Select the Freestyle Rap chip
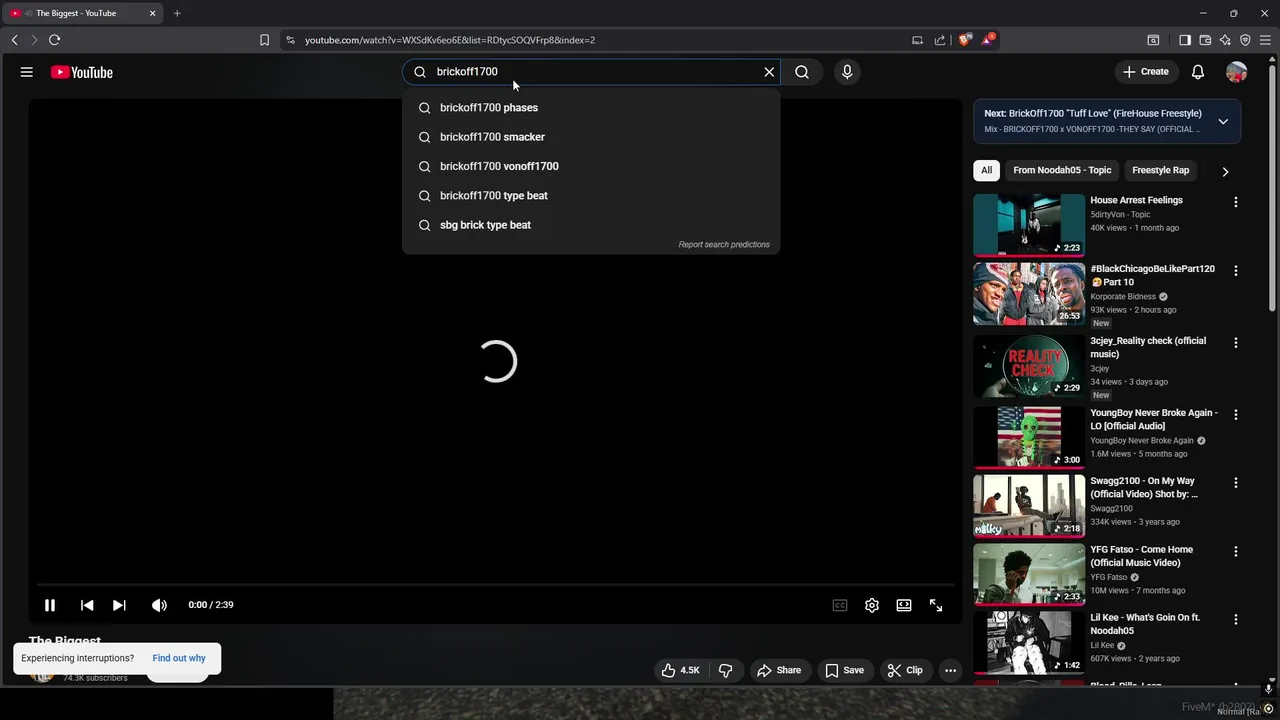 (x=1160, y=171)
